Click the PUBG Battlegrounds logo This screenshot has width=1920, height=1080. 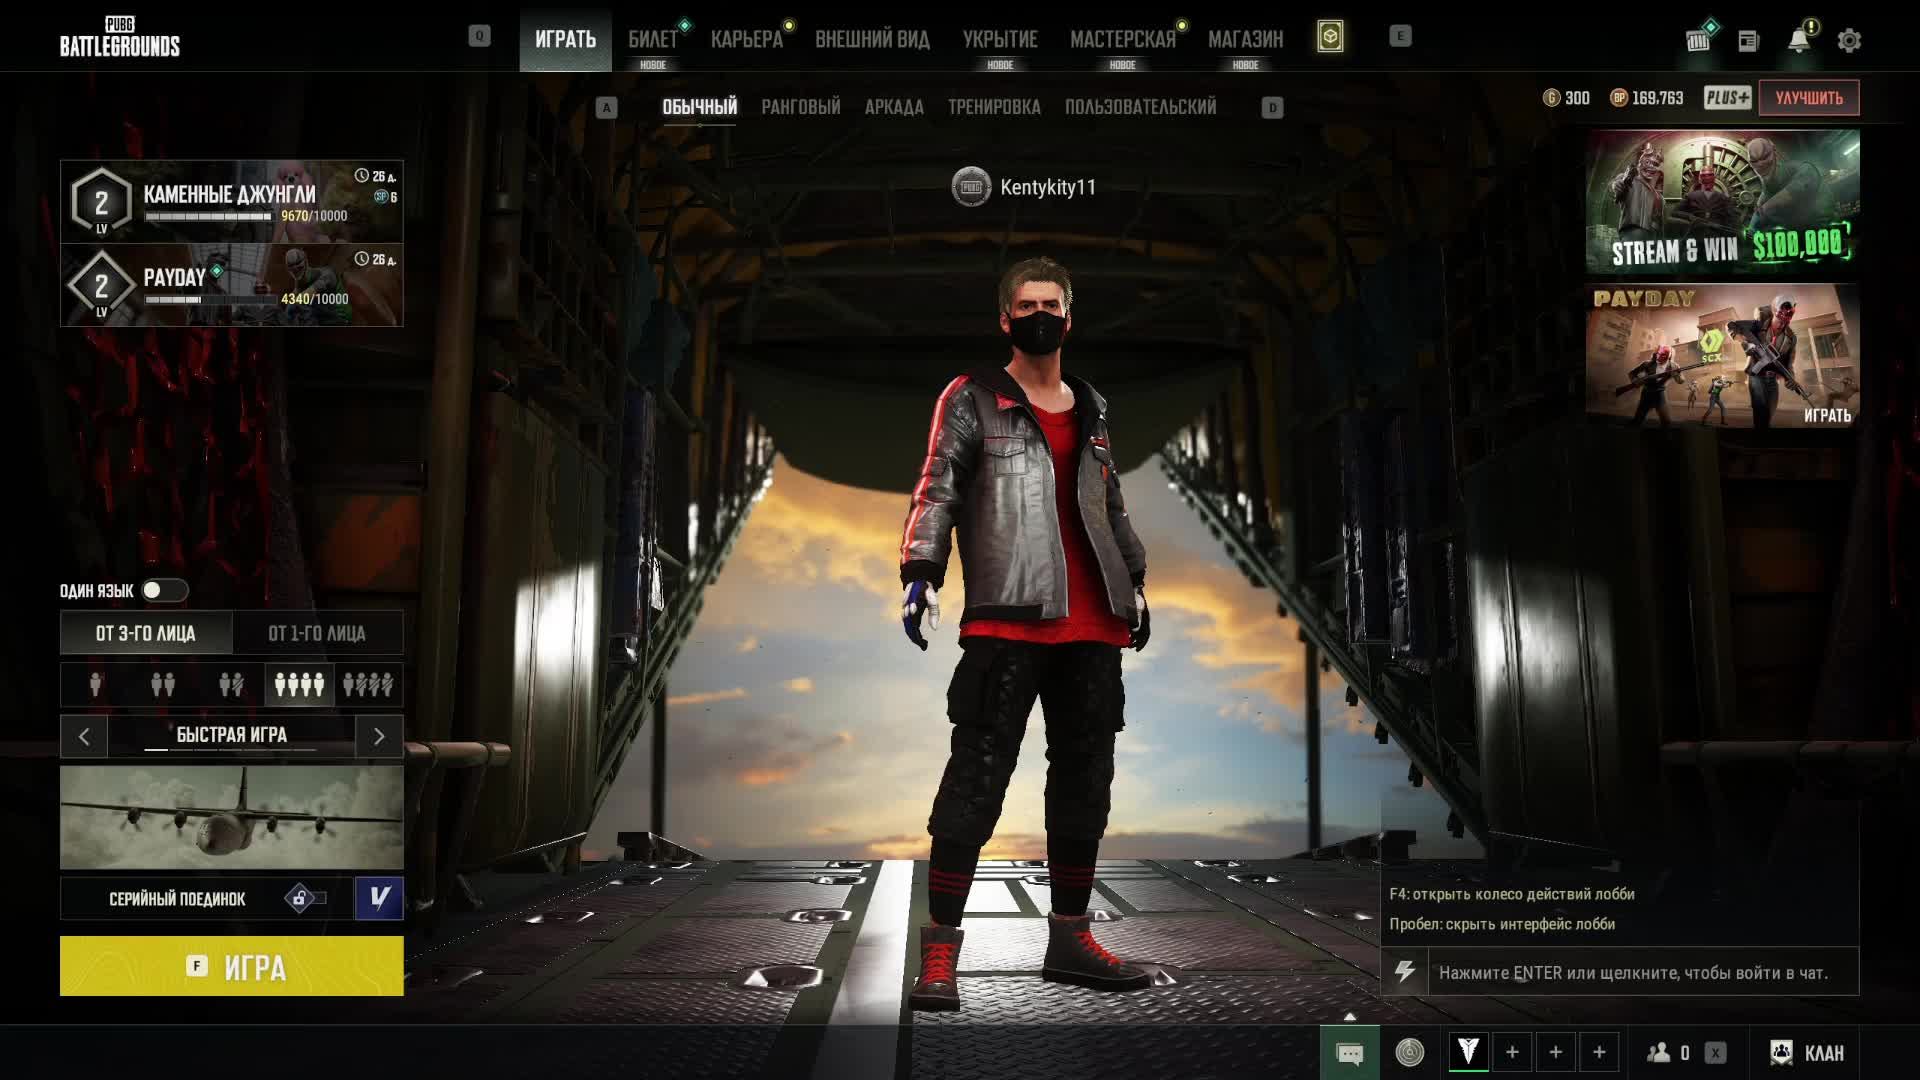pyautogui.click(x=119, y=37)
